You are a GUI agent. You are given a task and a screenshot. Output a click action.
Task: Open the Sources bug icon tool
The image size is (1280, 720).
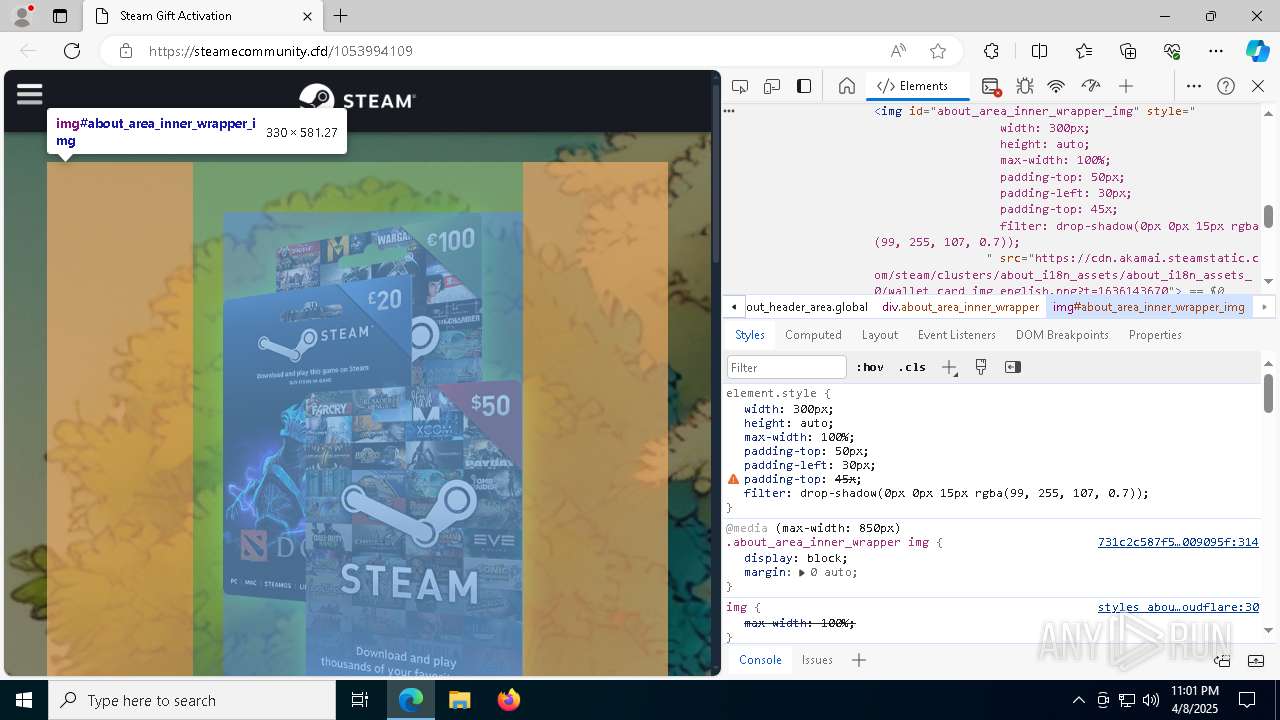[1024, 86]
